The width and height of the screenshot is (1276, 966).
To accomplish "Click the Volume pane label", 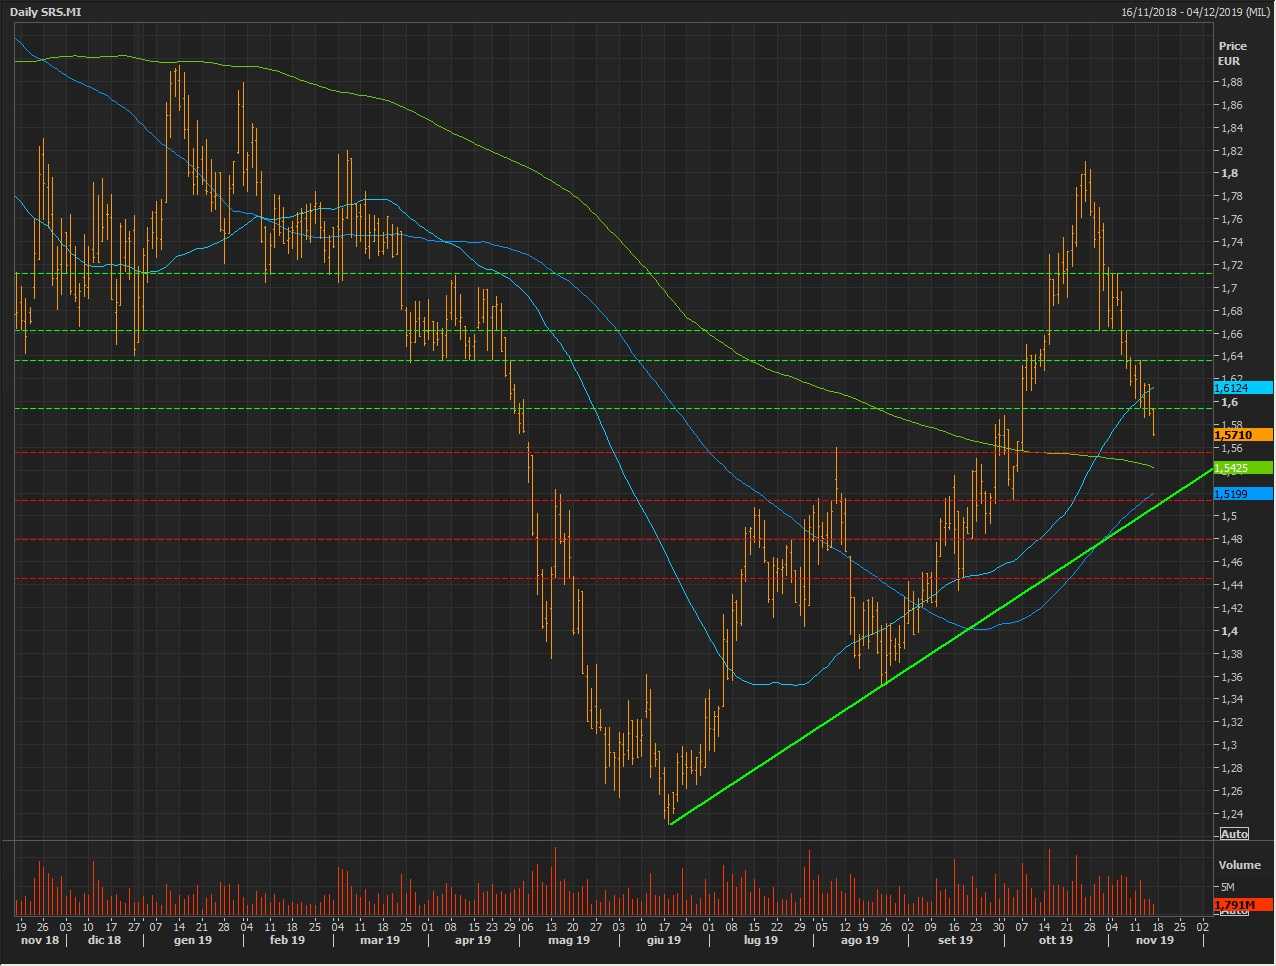I will 1239,865.
